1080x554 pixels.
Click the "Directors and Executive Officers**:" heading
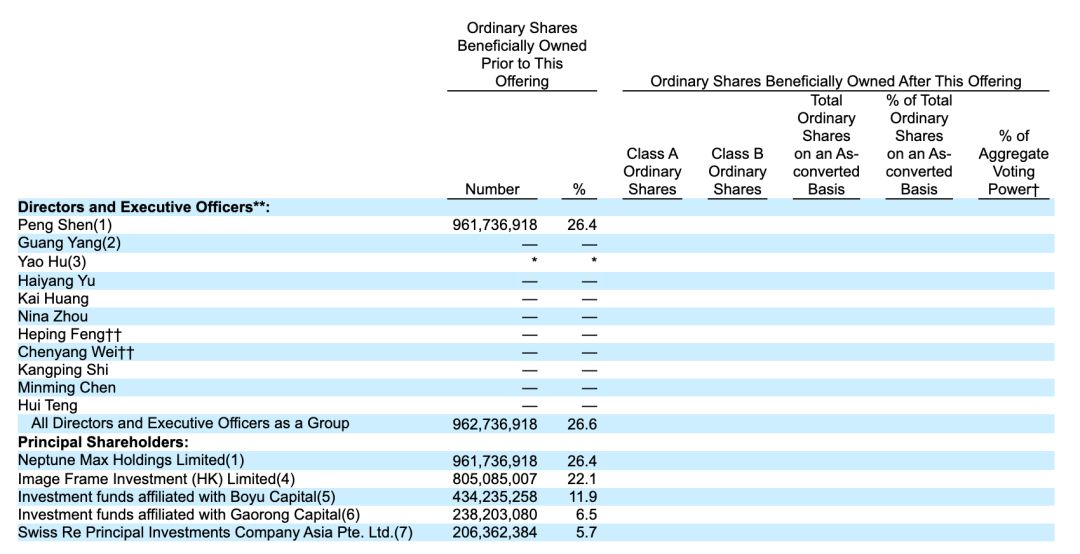point(144,207)
